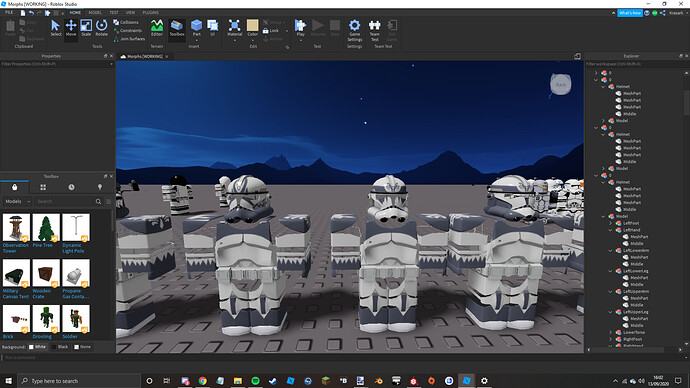Select Black background option
The width and height of the screenshot is (690, 388).
point(60,347)
